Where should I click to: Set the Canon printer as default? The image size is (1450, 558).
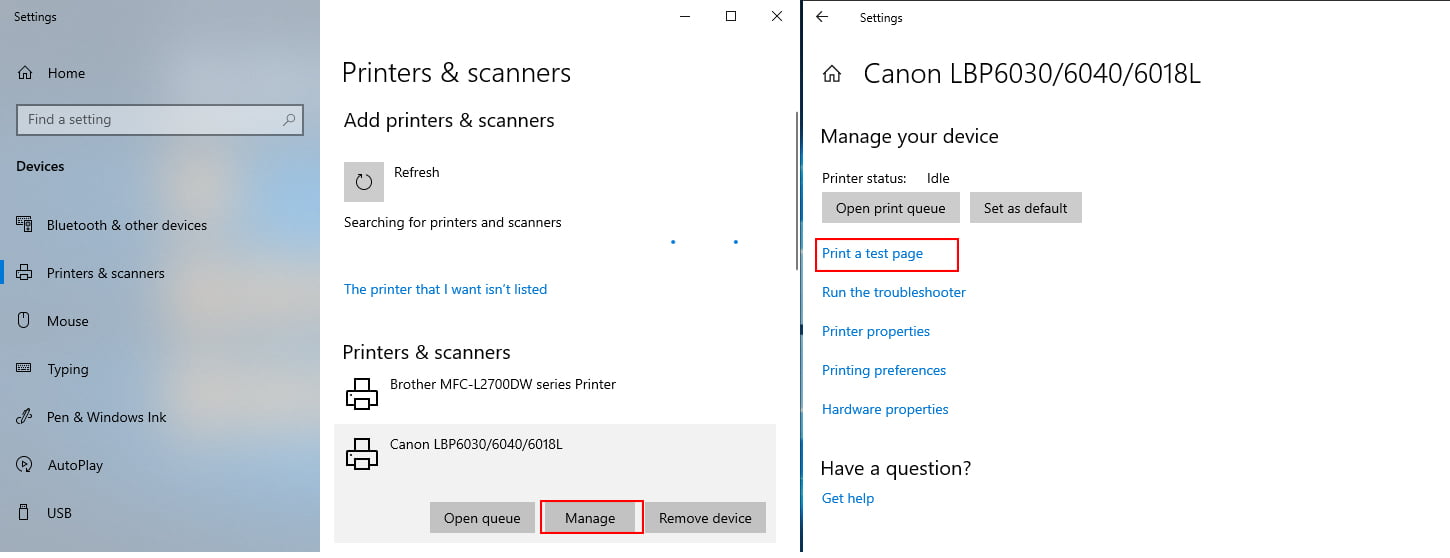coord(1026,208)
